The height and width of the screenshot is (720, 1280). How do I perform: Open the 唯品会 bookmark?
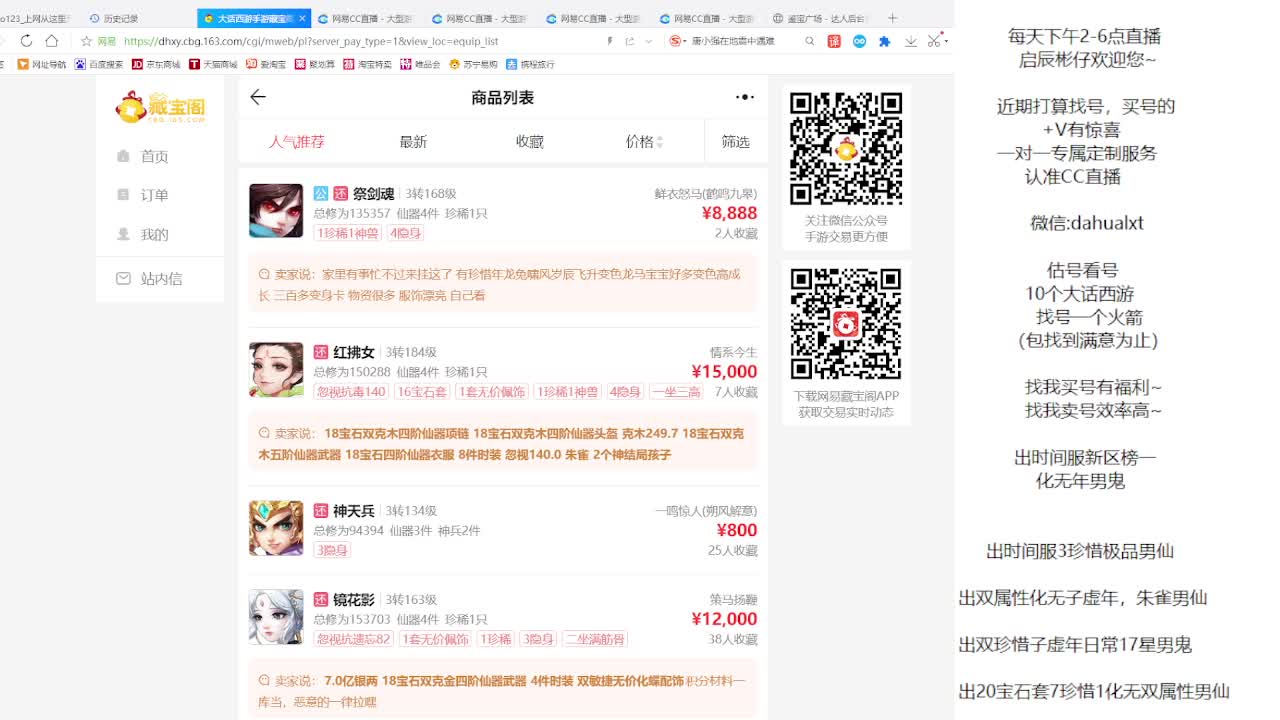tap(420, 64)
